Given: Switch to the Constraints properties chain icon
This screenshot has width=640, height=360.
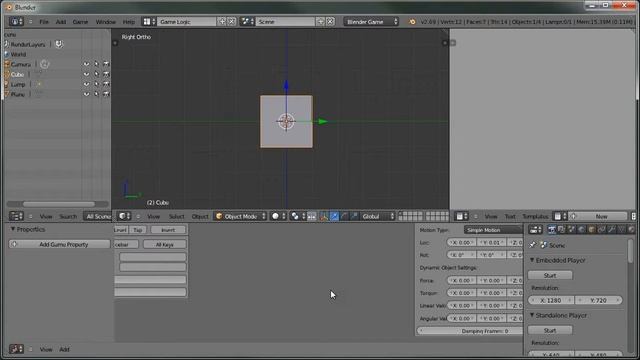Looking at the screenshot, I should coord(601,230).
